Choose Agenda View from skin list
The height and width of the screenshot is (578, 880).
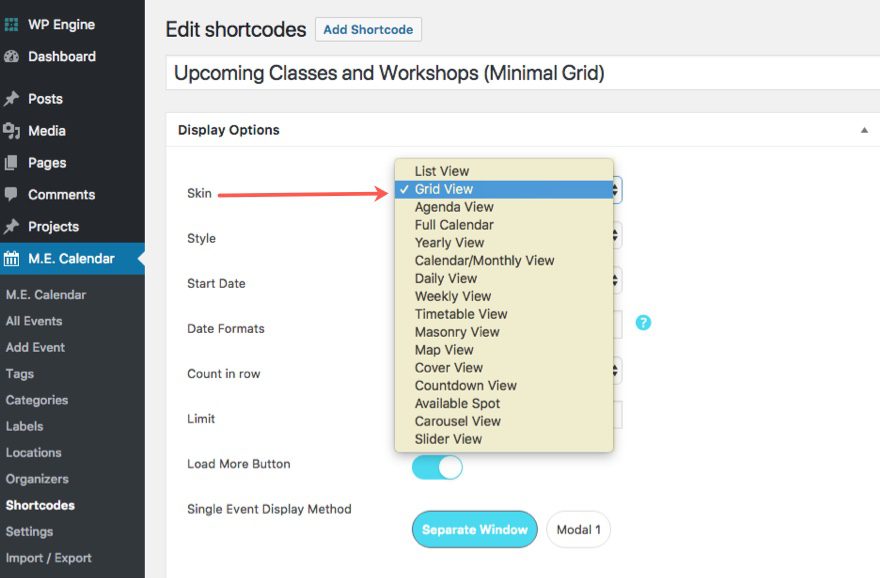(454, 207)
